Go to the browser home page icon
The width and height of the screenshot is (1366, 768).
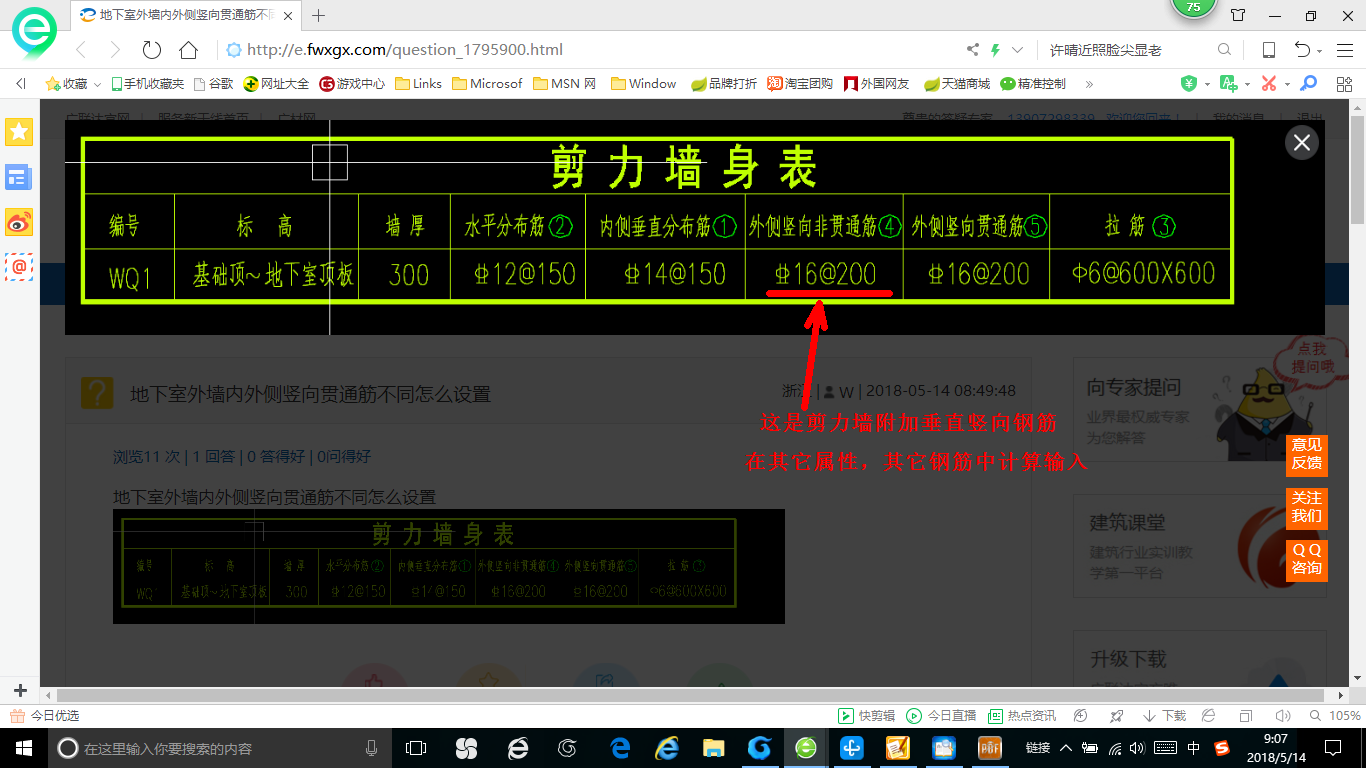click(188, 50)
